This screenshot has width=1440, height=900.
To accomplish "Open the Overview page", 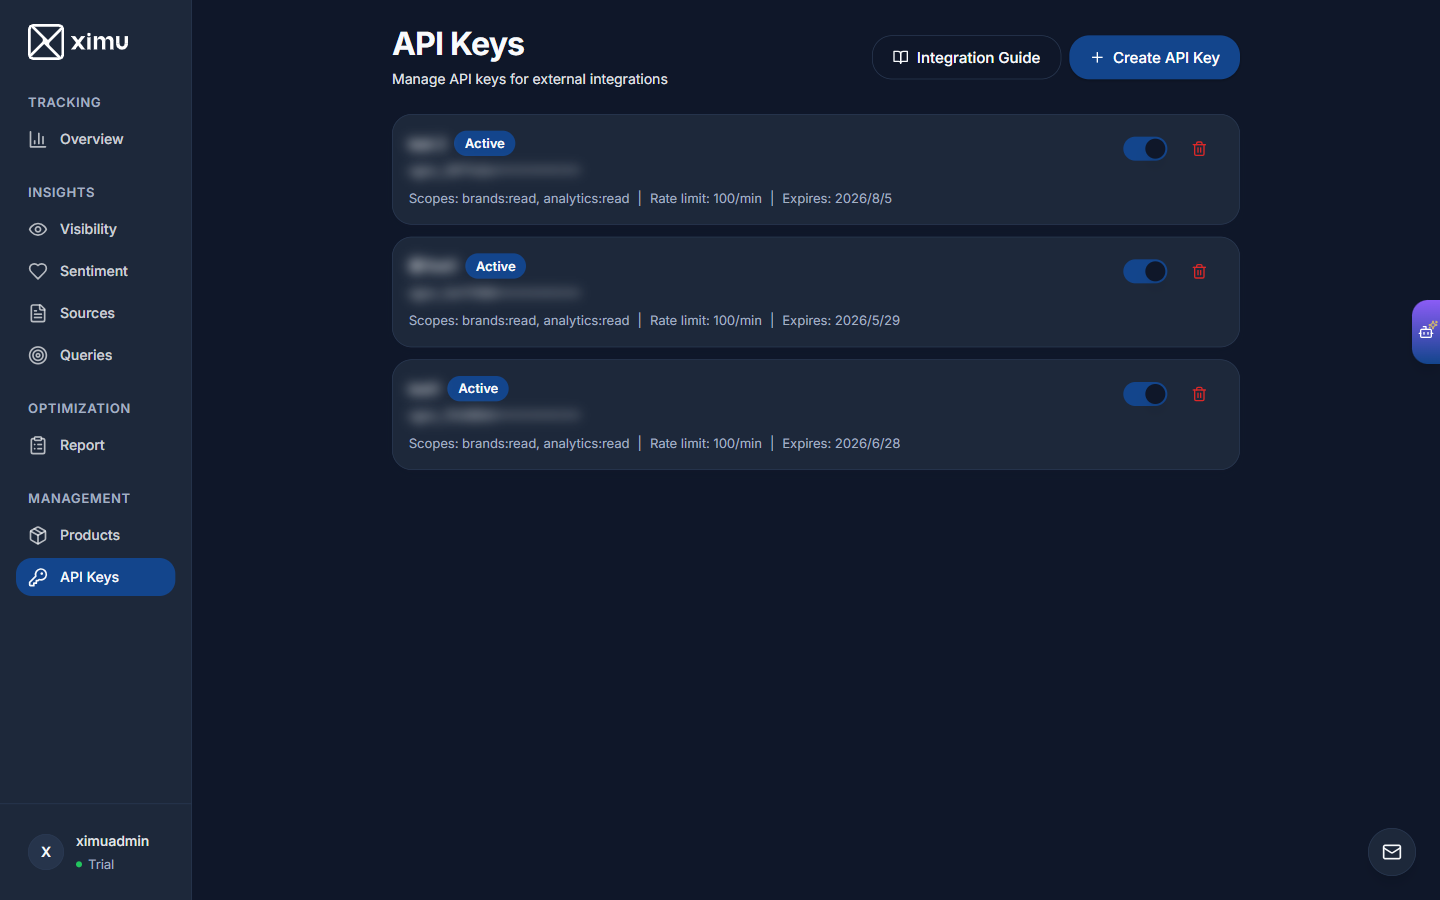I will coord(95,139).
